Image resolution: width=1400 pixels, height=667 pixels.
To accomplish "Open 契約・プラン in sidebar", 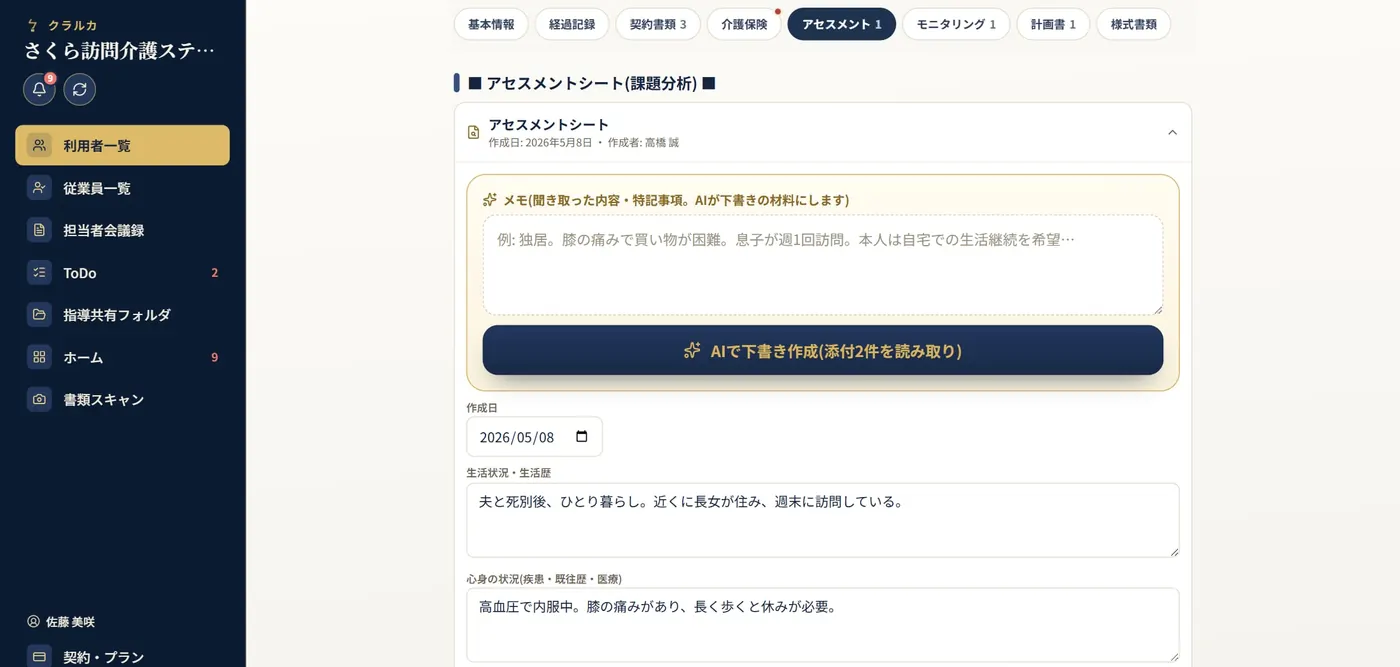I will [x=122, y=655].
